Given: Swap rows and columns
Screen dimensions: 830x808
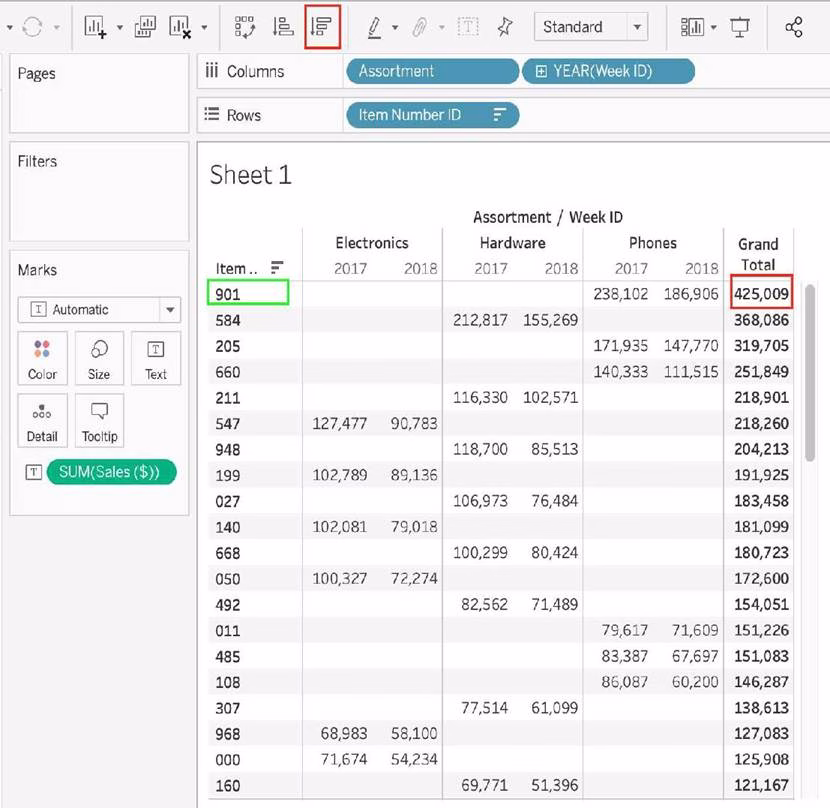Looking at the screenshot, I should pyautogui.click(x=244, y=27).
